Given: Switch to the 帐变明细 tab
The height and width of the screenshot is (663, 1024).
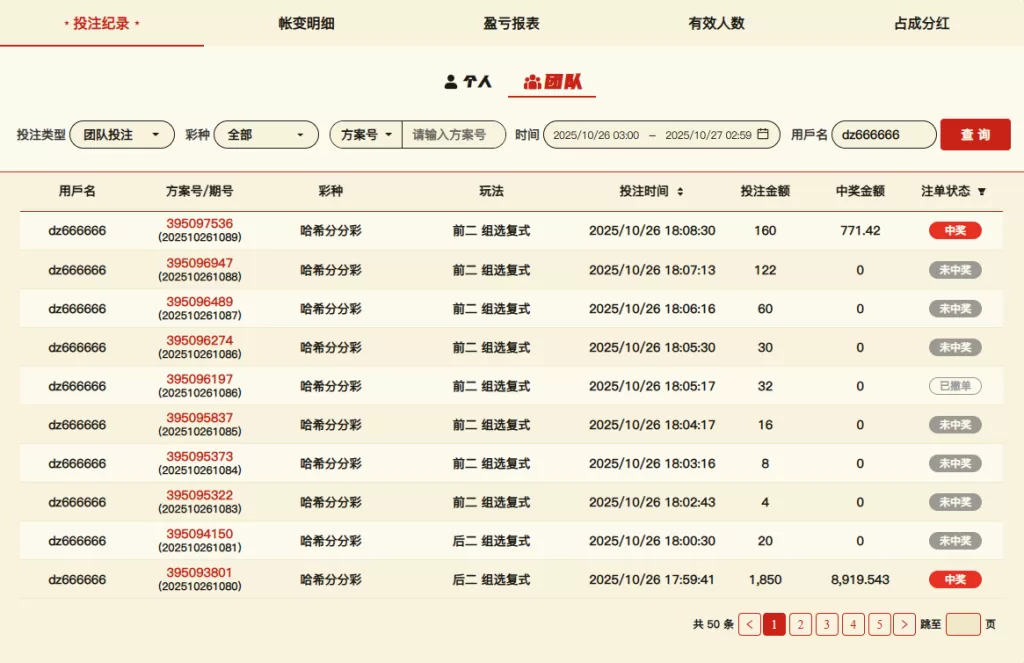Looking at the screenshot, I should [x=306, y=23].
